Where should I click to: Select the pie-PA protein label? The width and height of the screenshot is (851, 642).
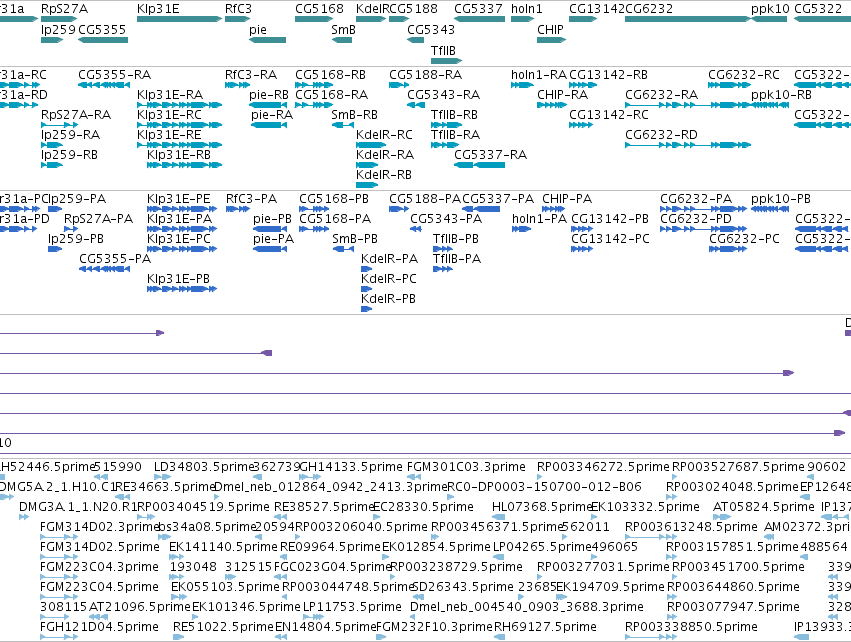click(x=273, y=239)
